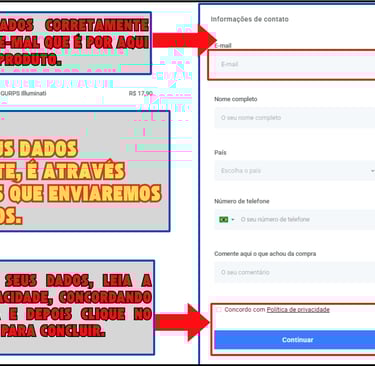Click the Informações de contato heading

(249, 19)
